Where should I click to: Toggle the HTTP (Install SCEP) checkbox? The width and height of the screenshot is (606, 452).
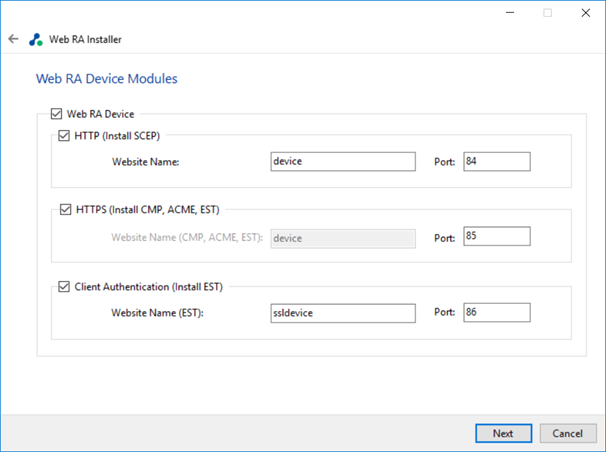coord(64,136)
